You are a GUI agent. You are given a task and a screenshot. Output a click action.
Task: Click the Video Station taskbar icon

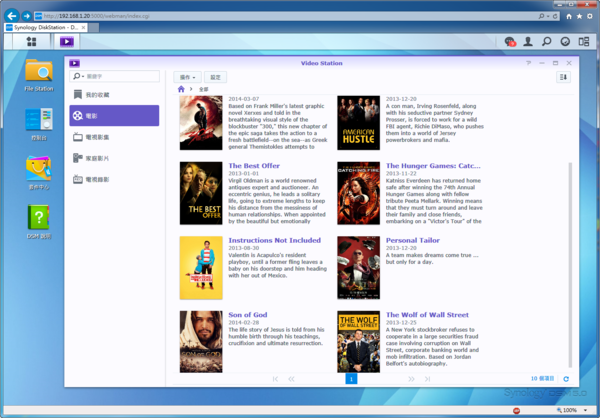tap(66, 41)
